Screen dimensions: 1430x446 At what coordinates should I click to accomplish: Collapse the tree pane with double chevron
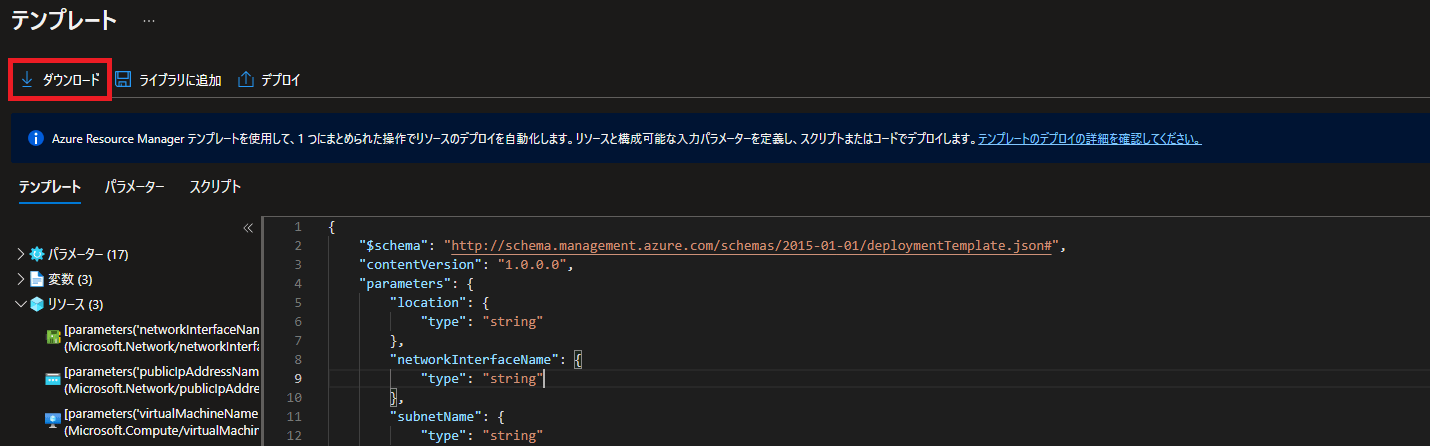click(x=248, y=228)
